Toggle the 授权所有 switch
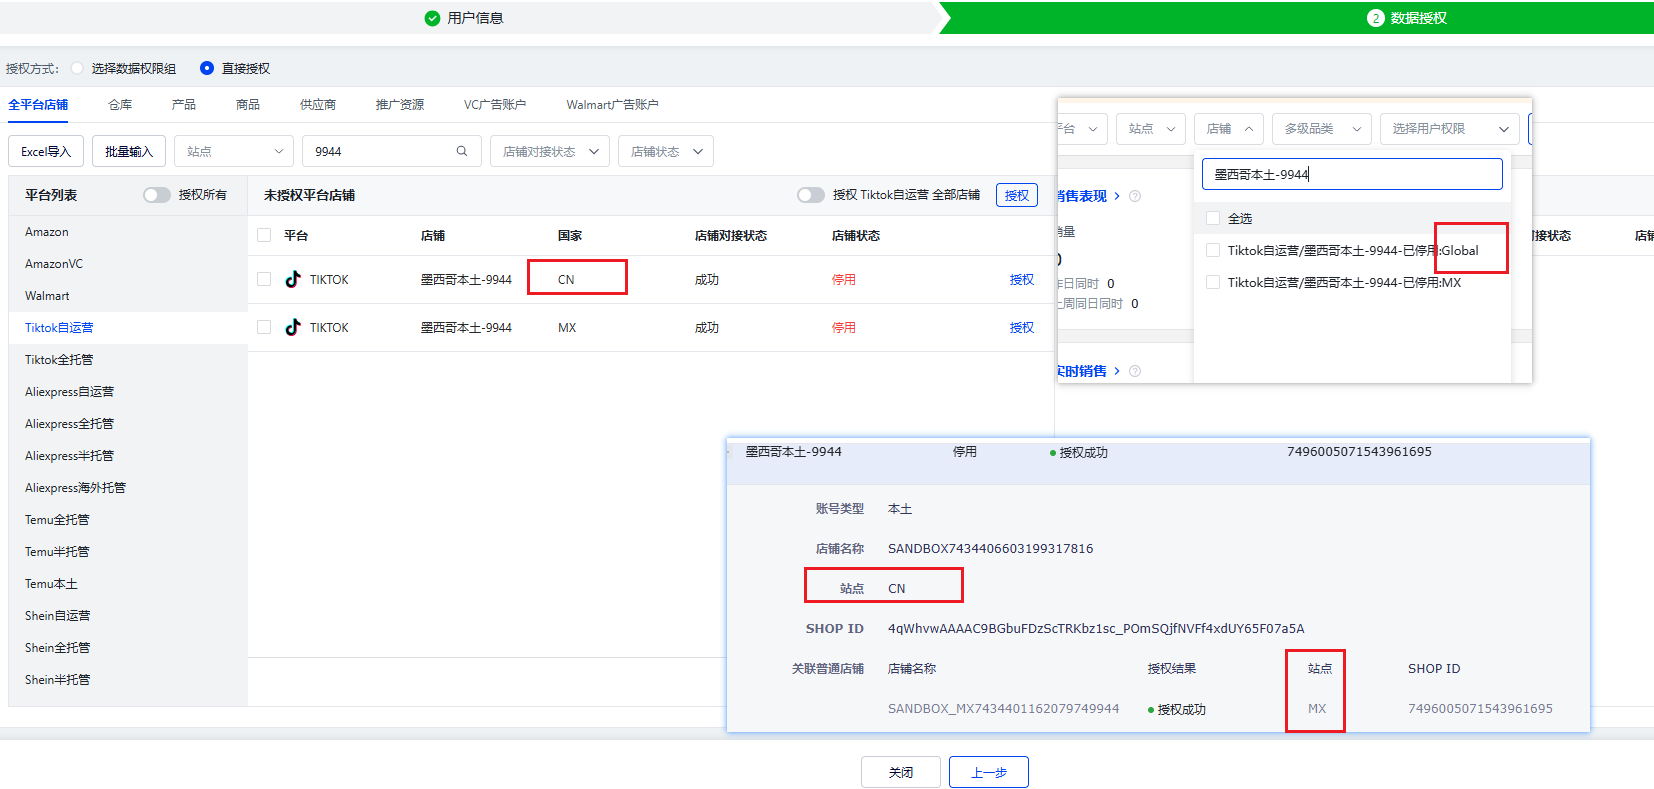 coord(157,195)
